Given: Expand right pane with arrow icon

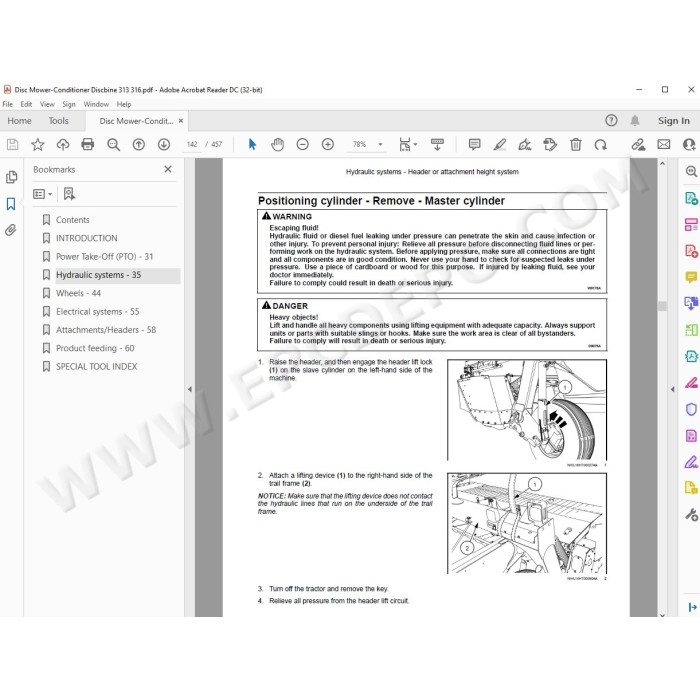Looking at the screenshot, I should pyautogui.click(x=692, y=607).
